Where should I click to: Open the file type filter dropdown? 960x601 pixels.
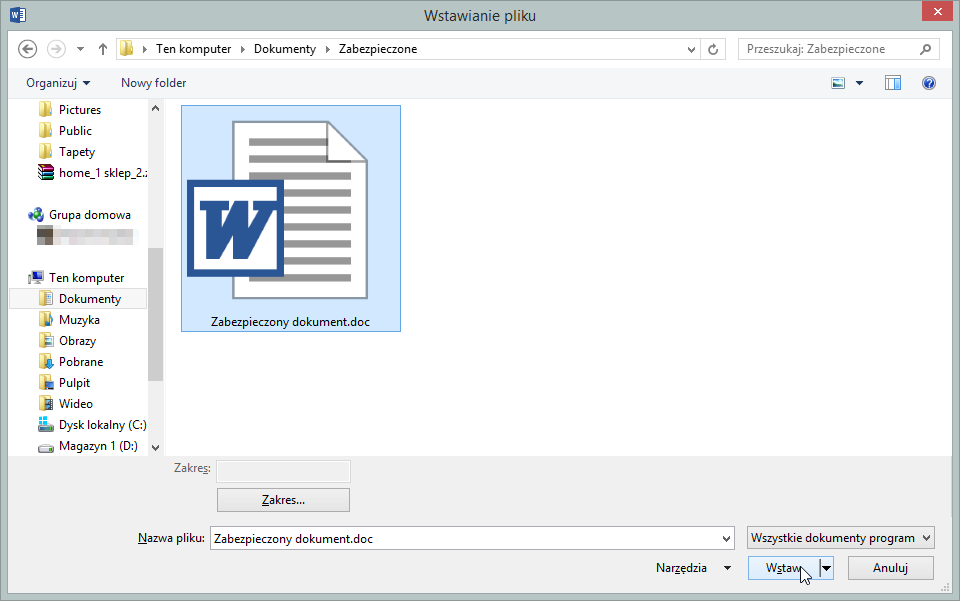tap(841, 538)
